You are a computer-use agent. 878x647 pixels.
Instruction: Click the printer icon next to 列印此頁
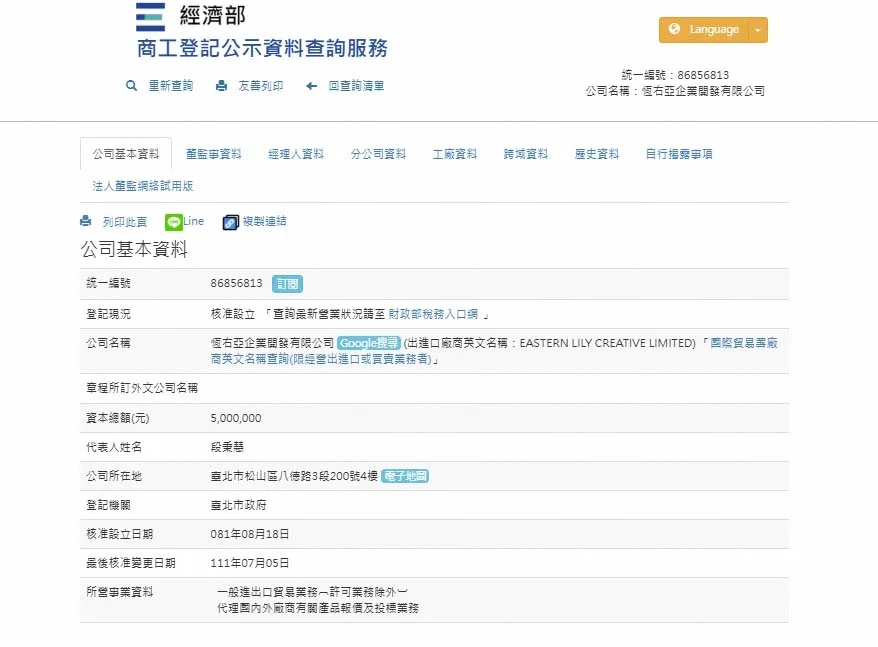click(86, 222)
